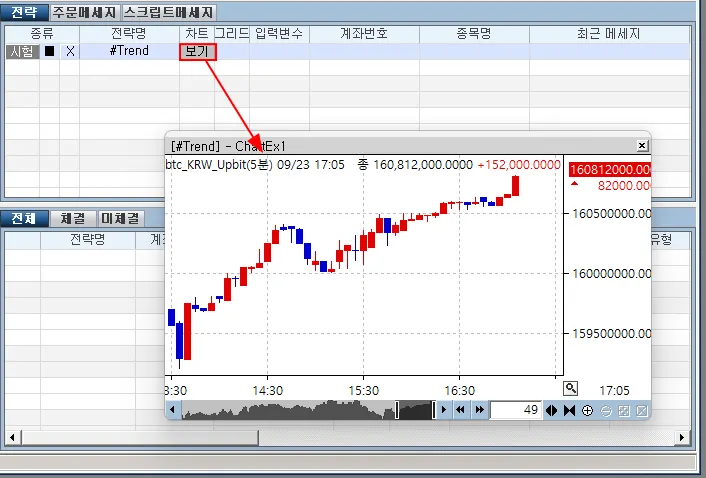The height and width of the screenshot is (478, 706).
Task: Click the 그리드 column header
Action: (x=232, y=34)
